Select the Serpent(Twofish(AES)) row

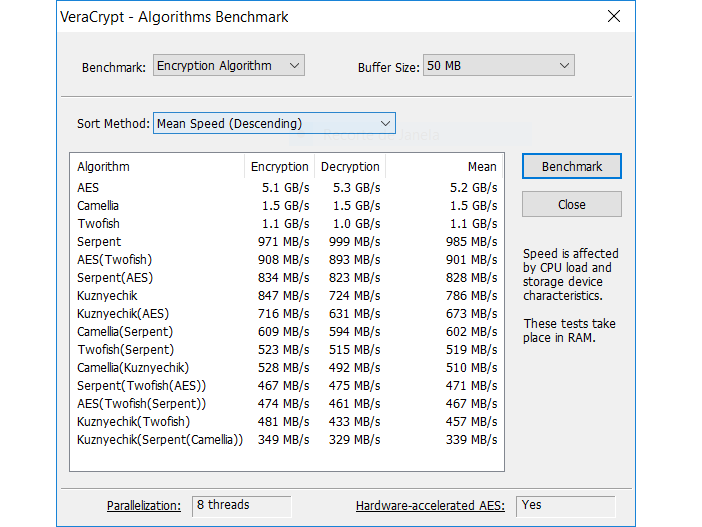coord(287,386)
